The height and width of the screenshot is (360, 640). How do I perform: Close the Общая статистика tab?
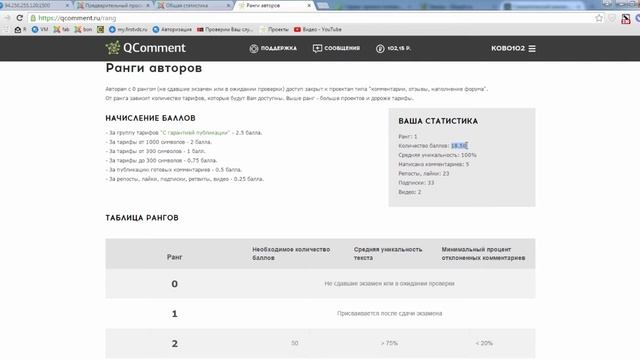click(x=229, y=6)
